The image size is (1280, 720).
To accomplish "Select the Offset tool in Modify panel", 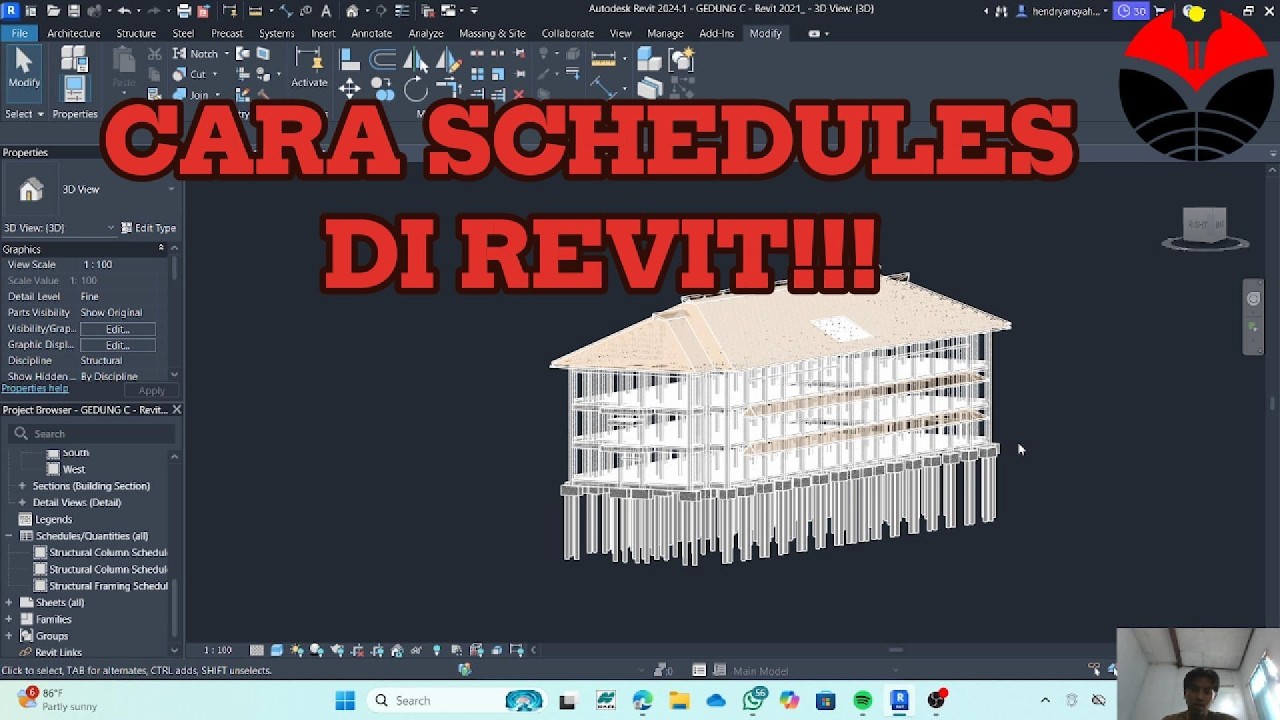I will click(383, 61).
